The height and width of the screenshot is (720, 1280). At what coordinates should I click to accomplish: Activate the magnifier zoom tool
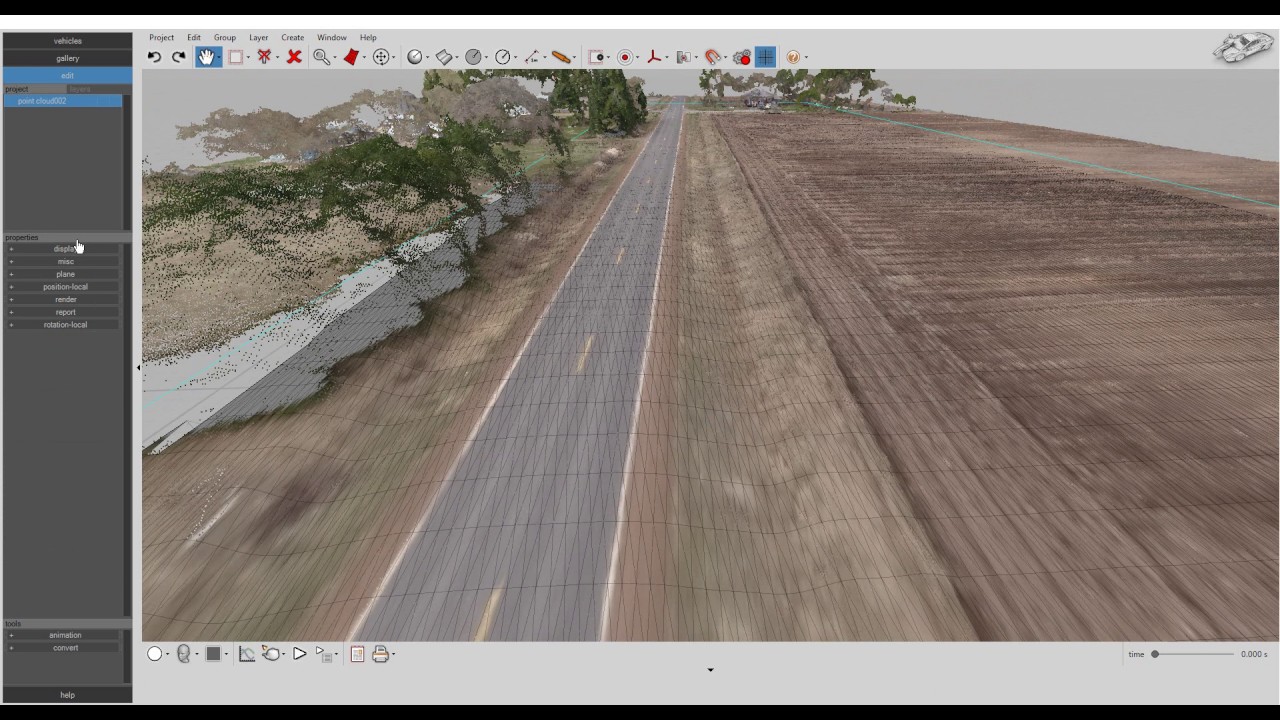pyautogui.click(x=321, y=57)
